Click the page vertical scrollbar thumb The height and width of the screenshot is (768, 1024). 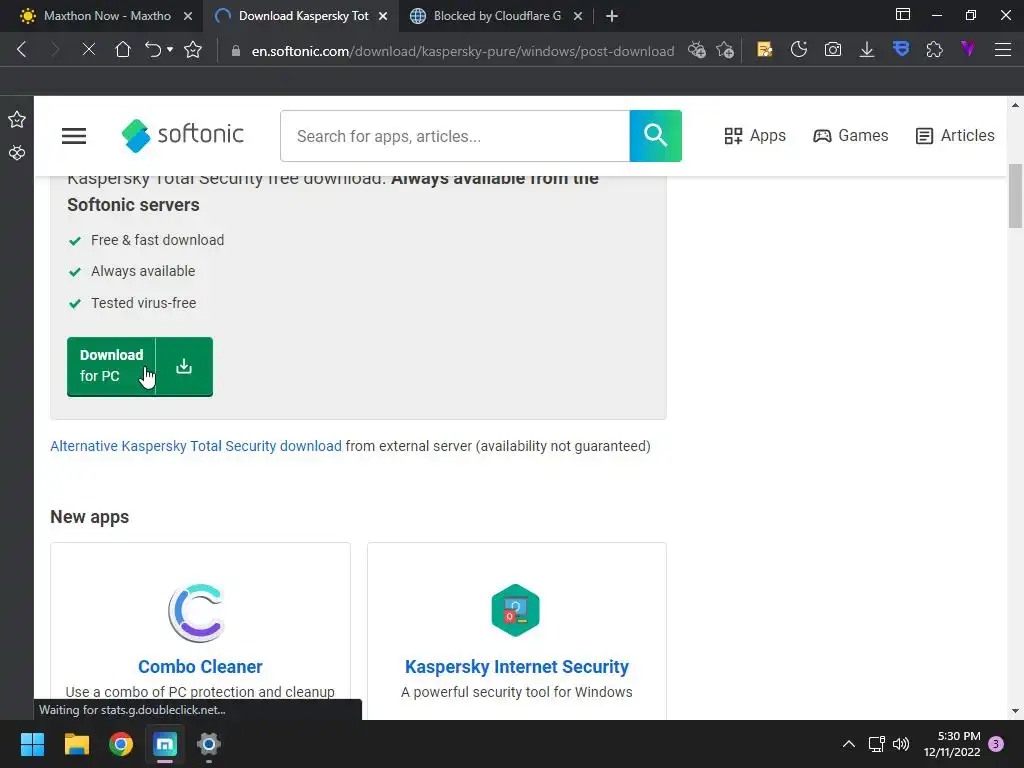1016,196
